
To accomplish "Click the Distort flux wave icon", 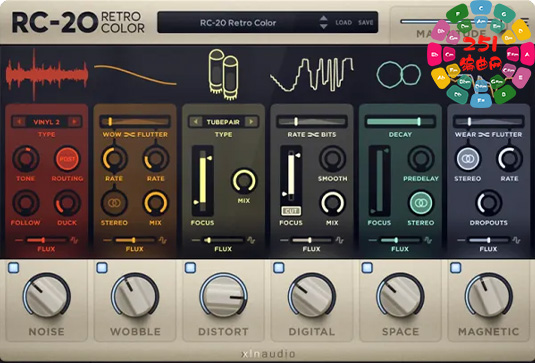I will [251, 240].
